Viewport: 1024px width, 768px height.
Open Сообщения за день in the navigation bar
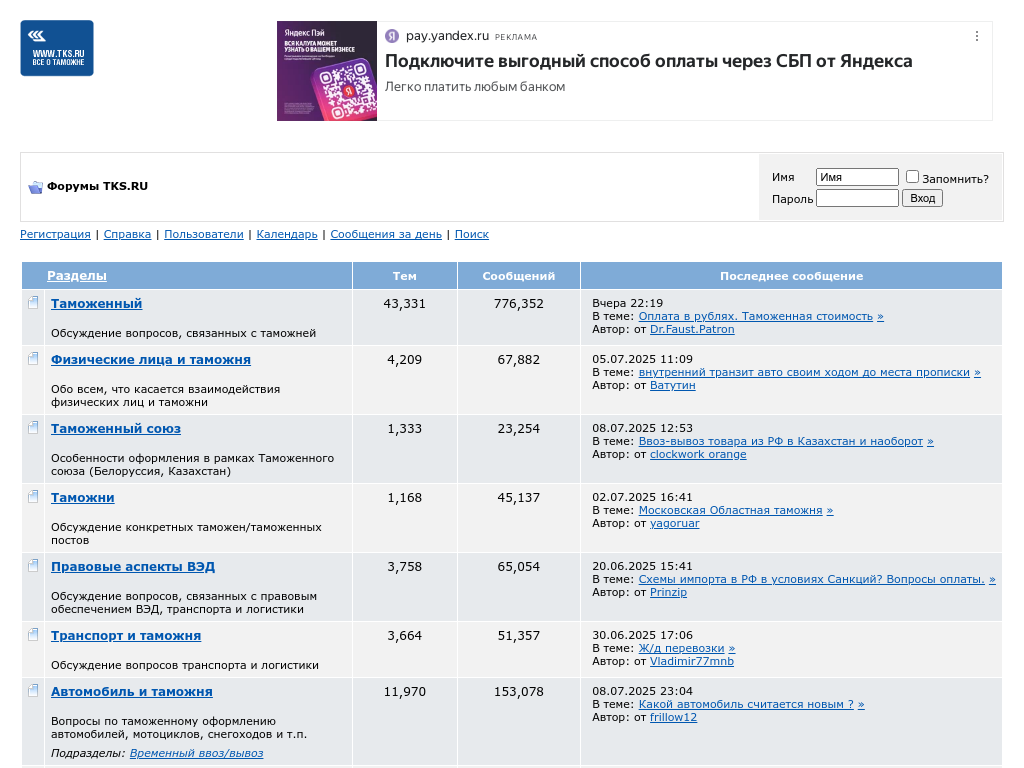[385, 234]
